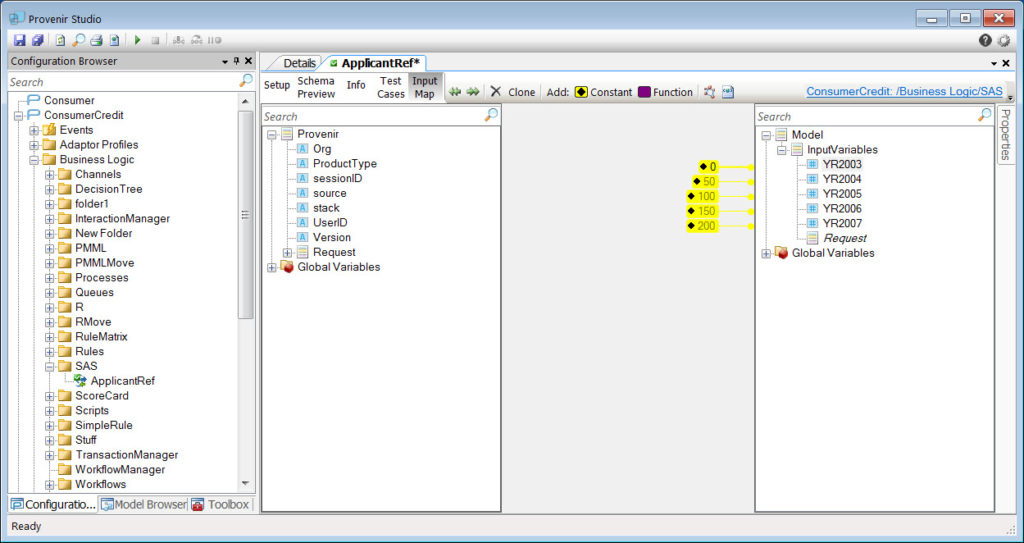
Task: Open the Info sub-tab
Action: (x=356, y=86)
